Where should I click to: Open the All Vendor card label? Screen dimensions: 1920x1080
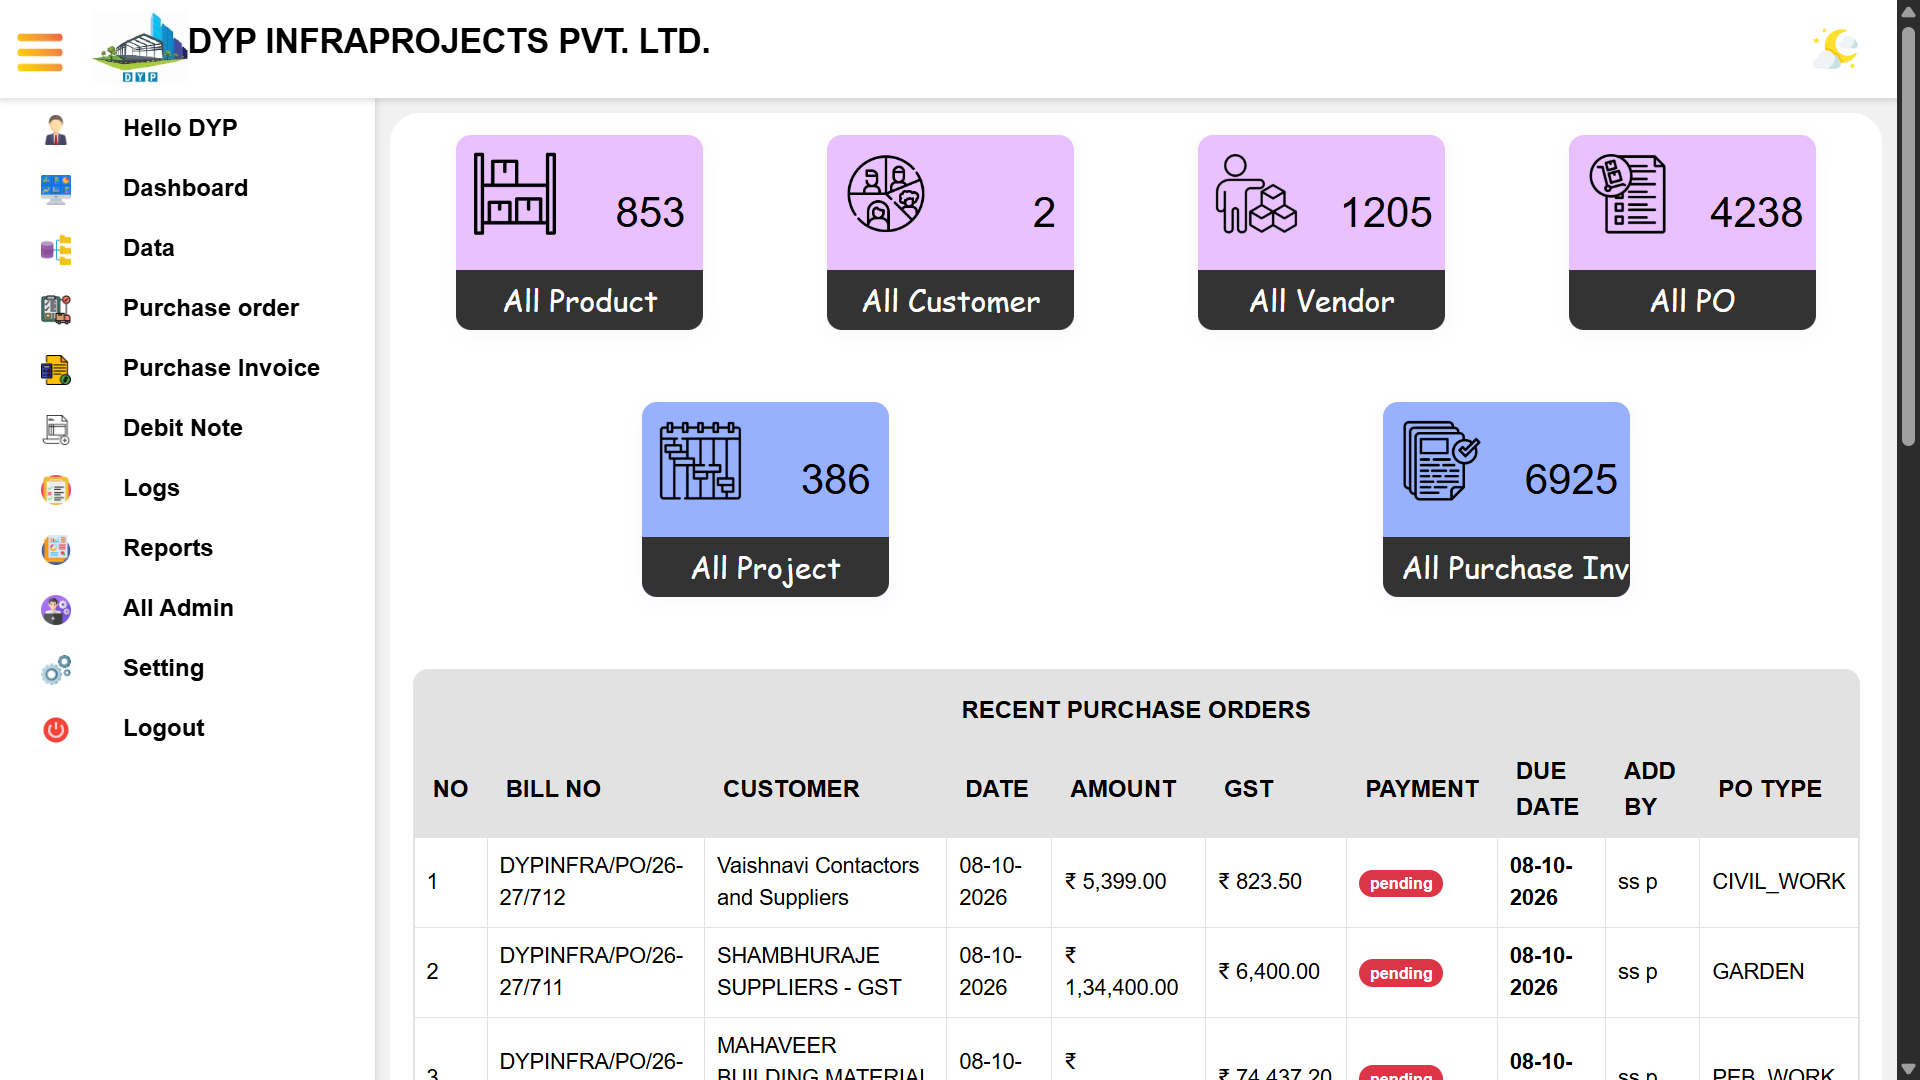pyautogui.click(x=1322, y=301)
